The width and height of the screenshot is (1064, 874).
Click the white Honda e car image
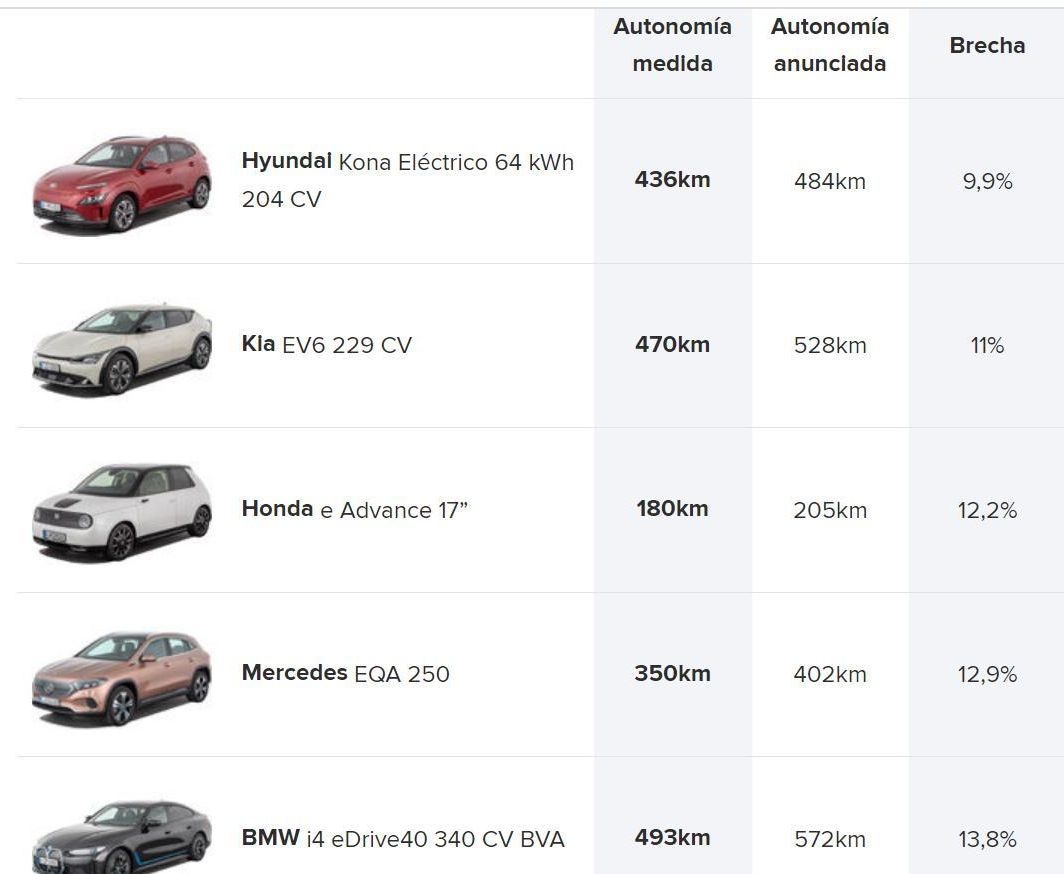122,511
